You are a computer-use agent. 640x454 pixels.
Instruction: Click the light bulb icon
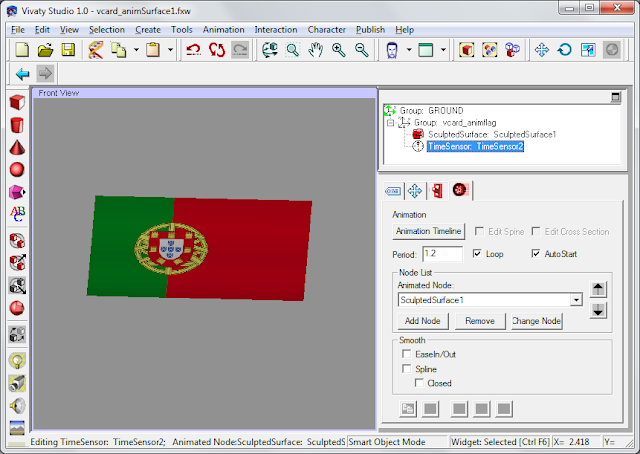17,361
